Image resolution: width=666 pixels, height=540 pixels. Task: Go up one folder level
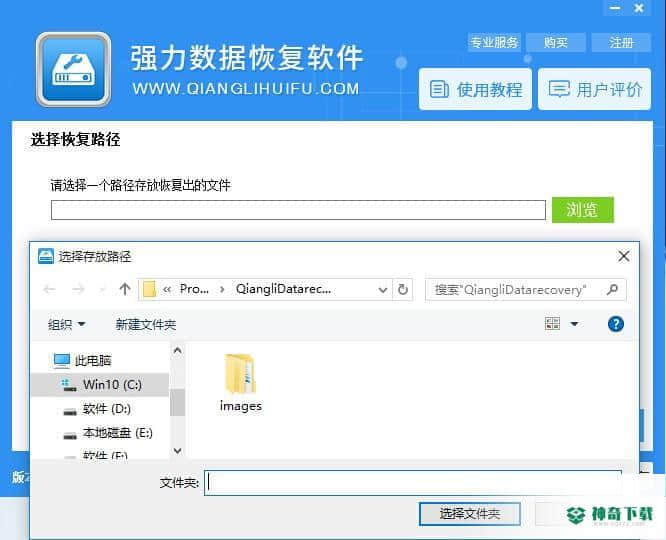pyautogui.click(x=124, y=289)
